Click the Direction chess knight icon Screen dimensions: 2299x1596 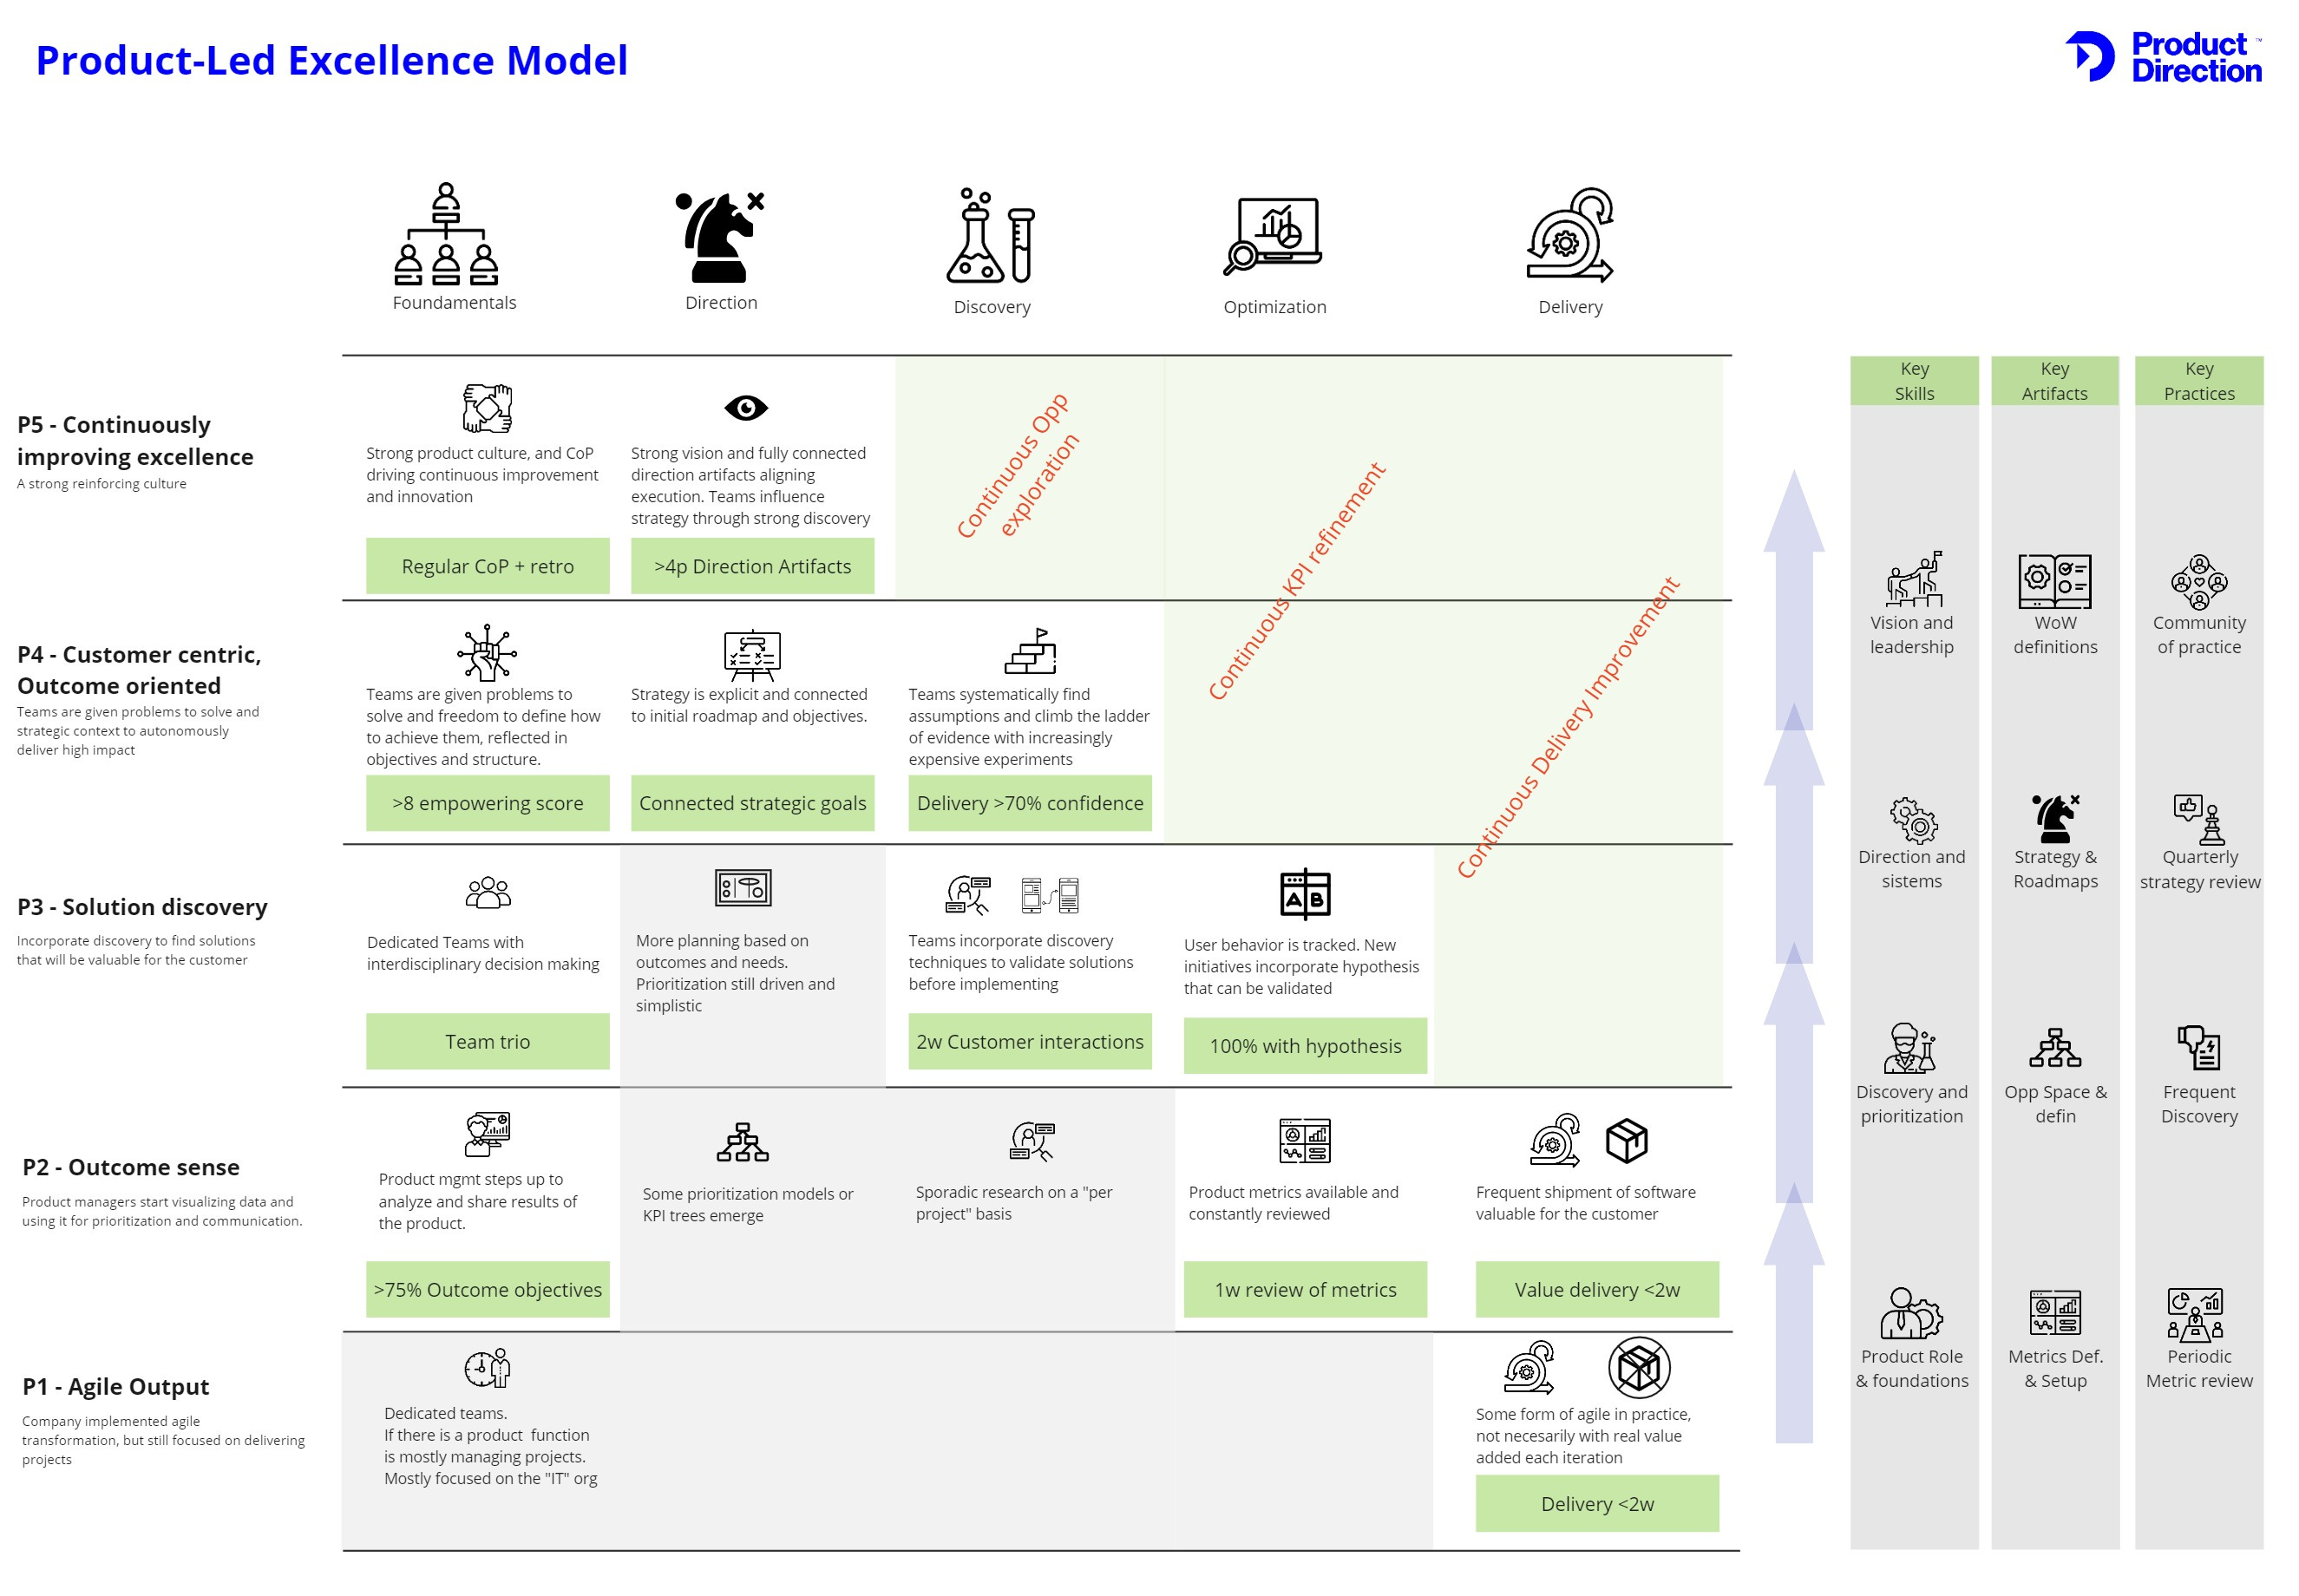click(720, 237)
